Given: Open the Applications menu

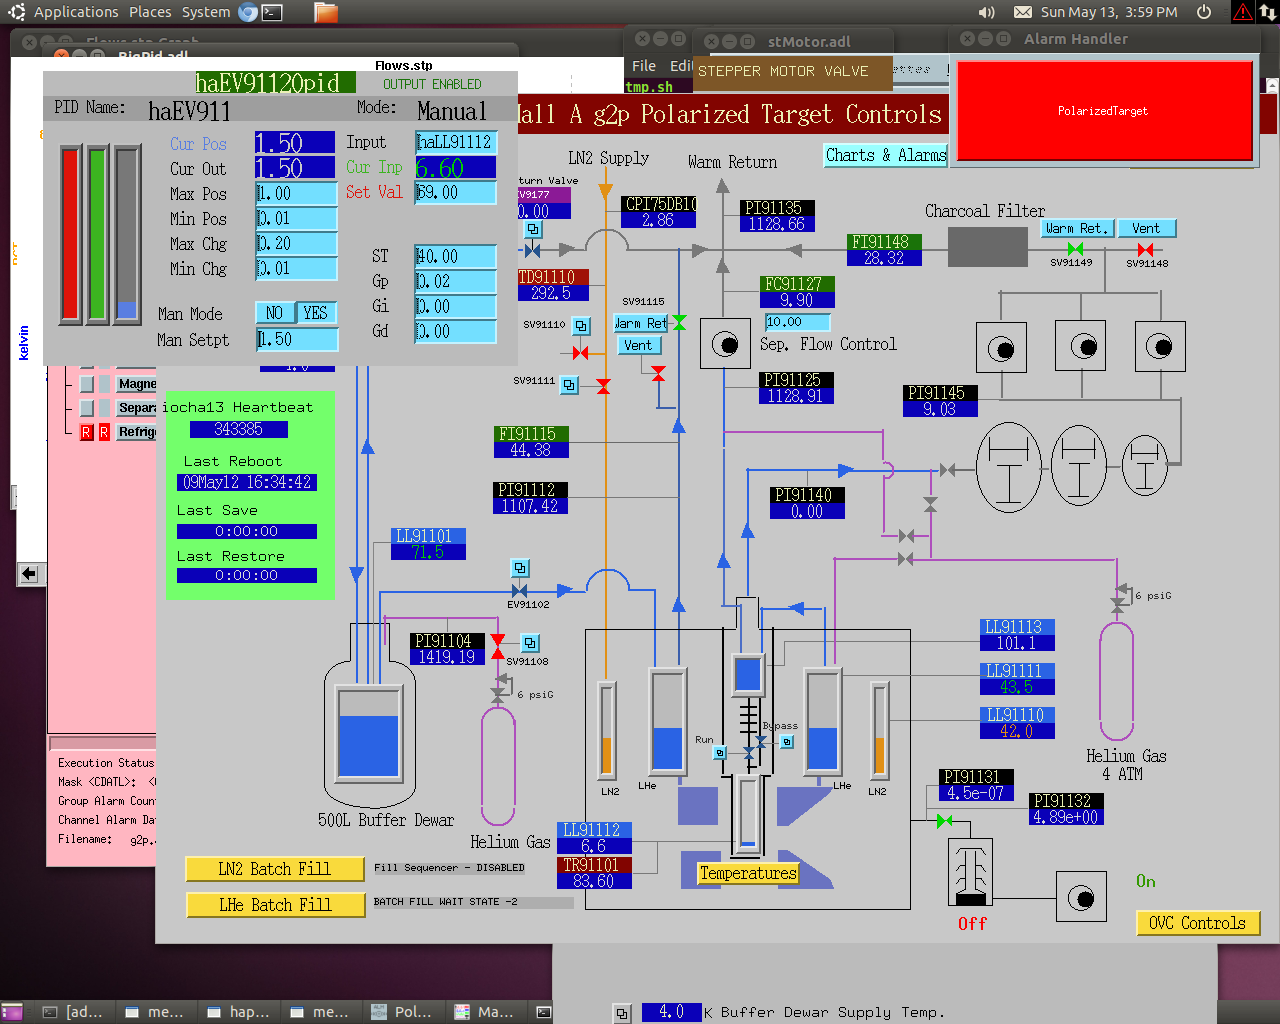Looking at the screenshot, I should pos(76,12).
